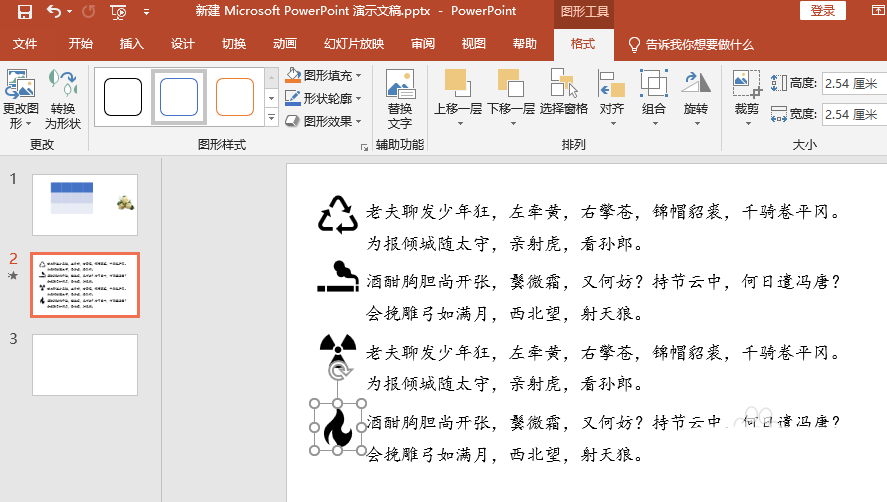Image resolution: width=887 pixels, height=502 pixels.
Task: Open the 图形样式 dialog launcher
Action: 364,147
